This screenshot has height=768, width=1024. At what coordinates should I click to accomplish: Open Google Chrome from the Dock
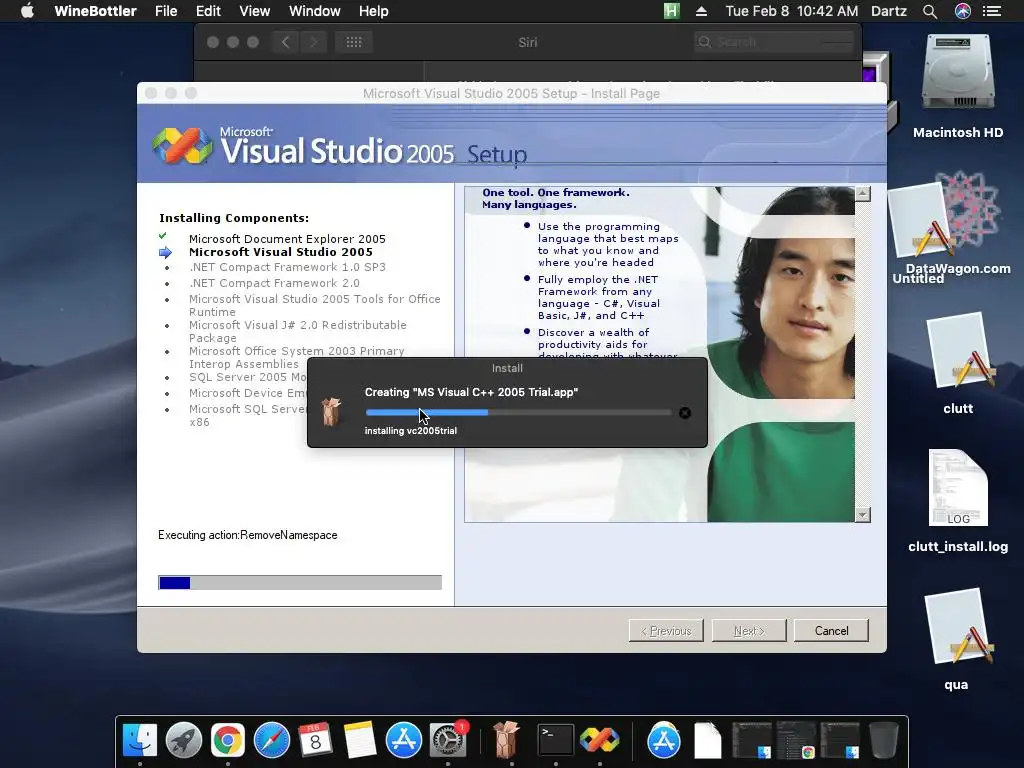pos(227,740)
